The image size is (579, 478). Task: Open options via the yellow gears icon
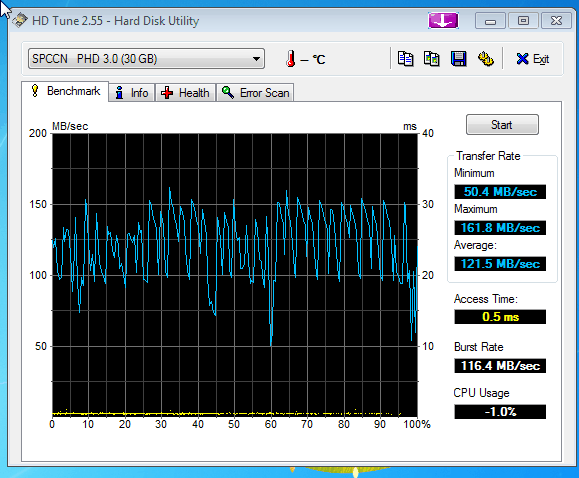click(x=486, y=59)
